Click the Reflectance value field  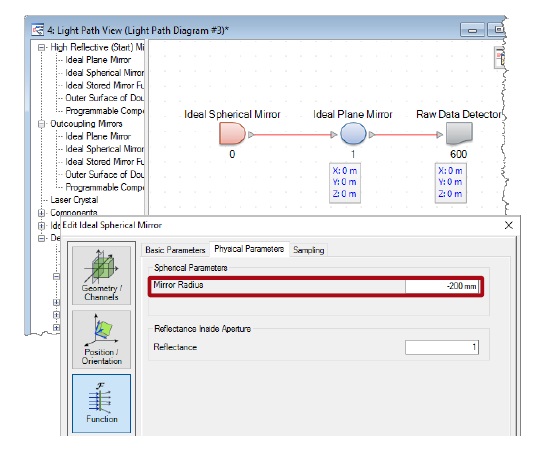pos(442,347)
